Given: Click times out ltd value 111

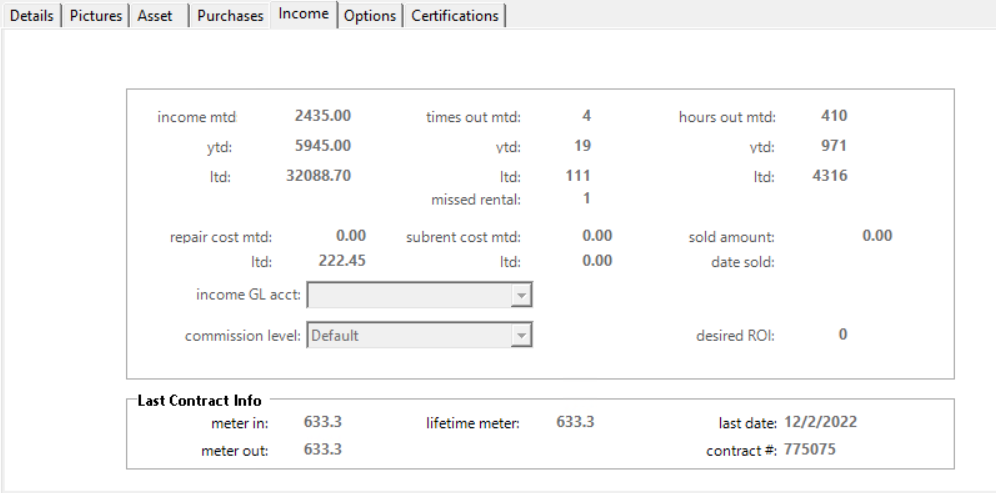Looking at the screenshot, I should pyautogui.click(x=578, y=175).
